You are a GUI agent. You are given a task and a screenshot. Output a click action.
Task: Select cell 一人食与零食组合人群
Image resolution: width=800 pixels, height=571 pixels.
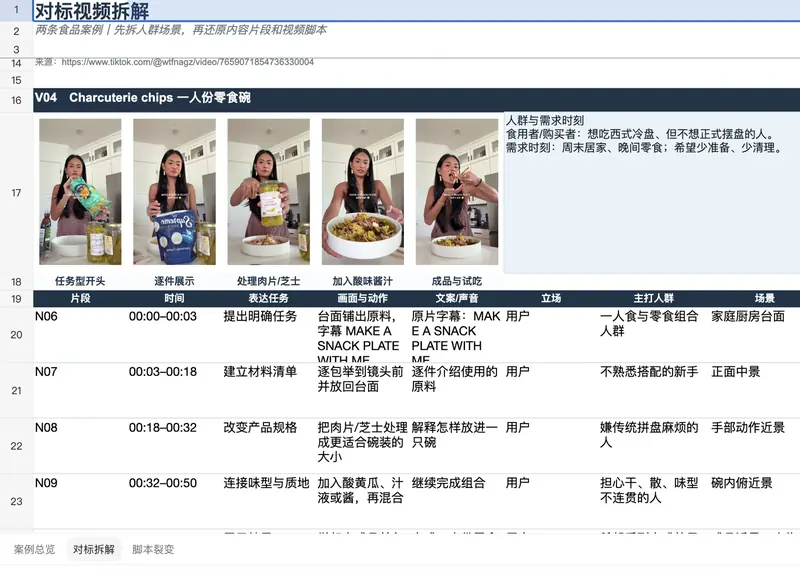click(x=654, y=335)
